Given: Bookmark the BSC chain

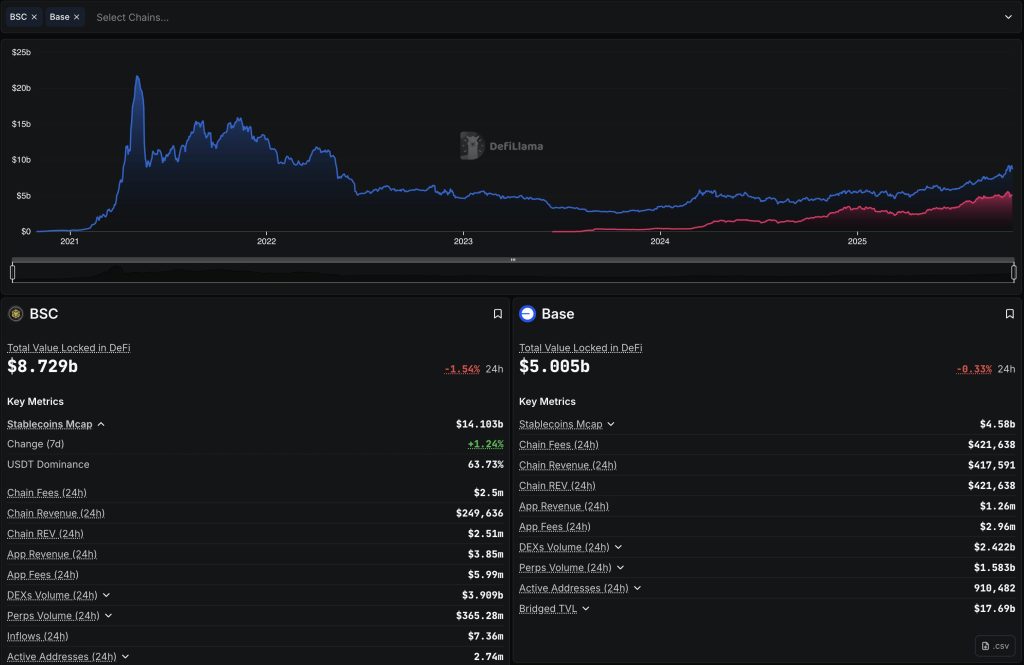Looking at the screenshot, I should (x=497, y=314).
